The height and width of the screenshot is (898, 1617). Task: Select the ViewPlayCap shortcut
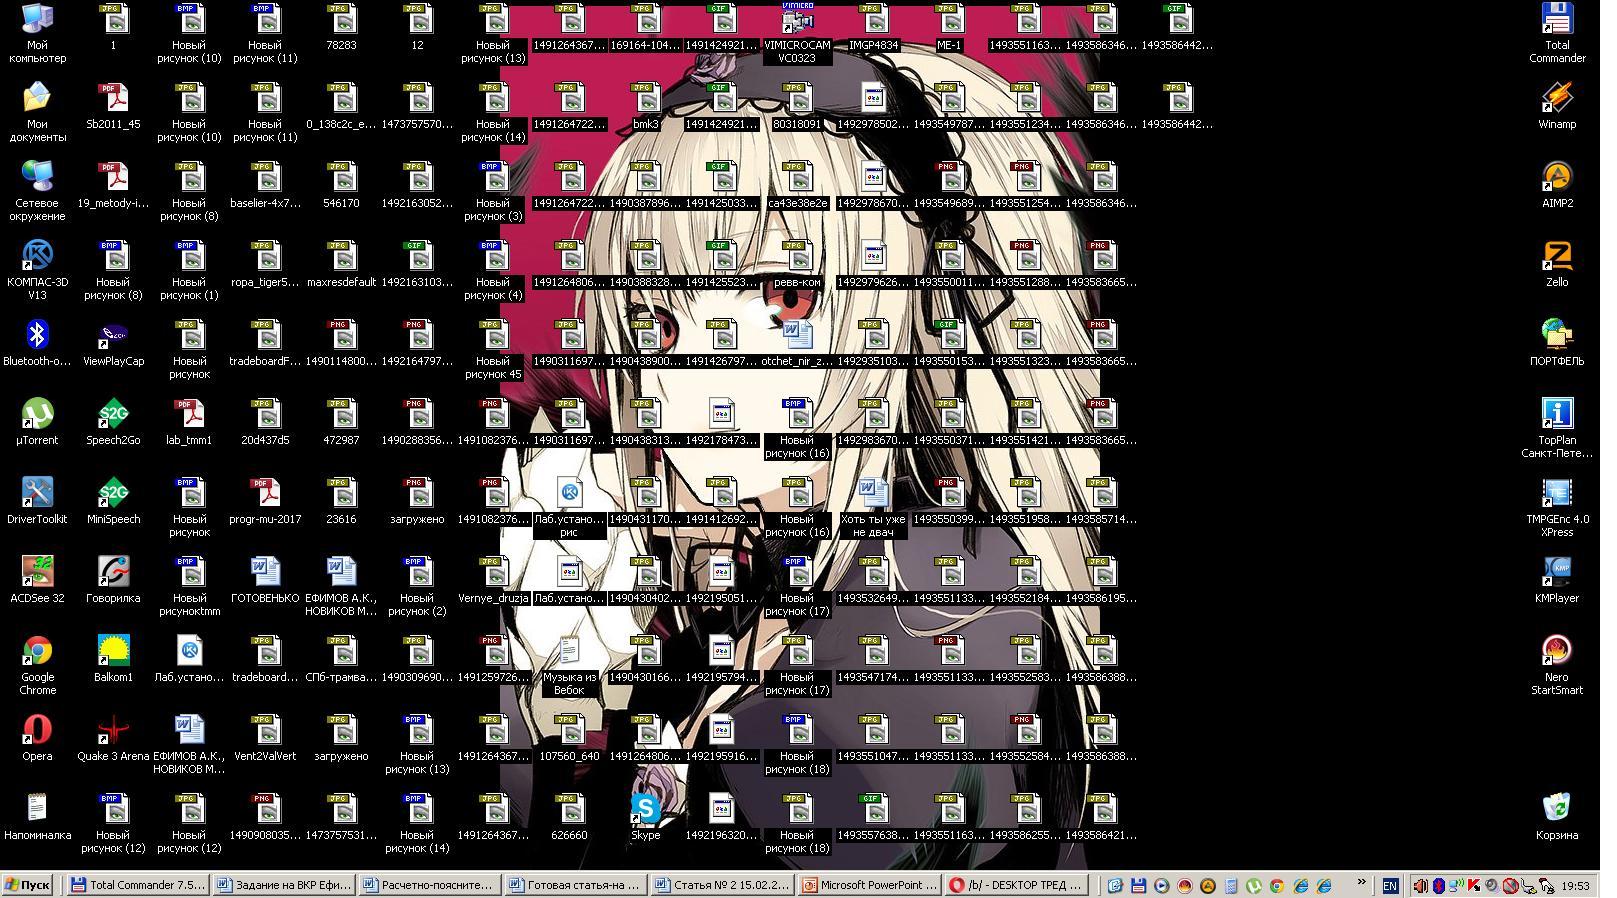pyautogui.click(x=113, y=343)
